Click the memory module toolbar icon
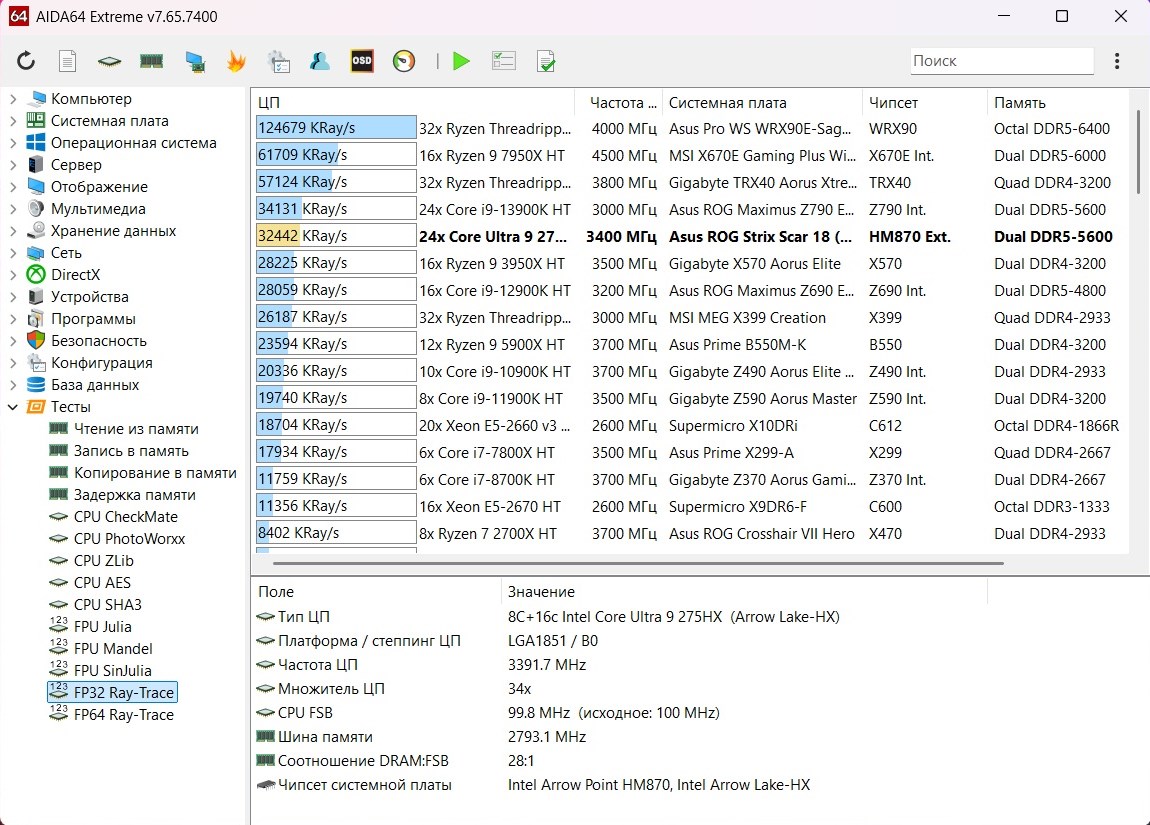This screenshot has width=1150, height=825. click(151, 61)
